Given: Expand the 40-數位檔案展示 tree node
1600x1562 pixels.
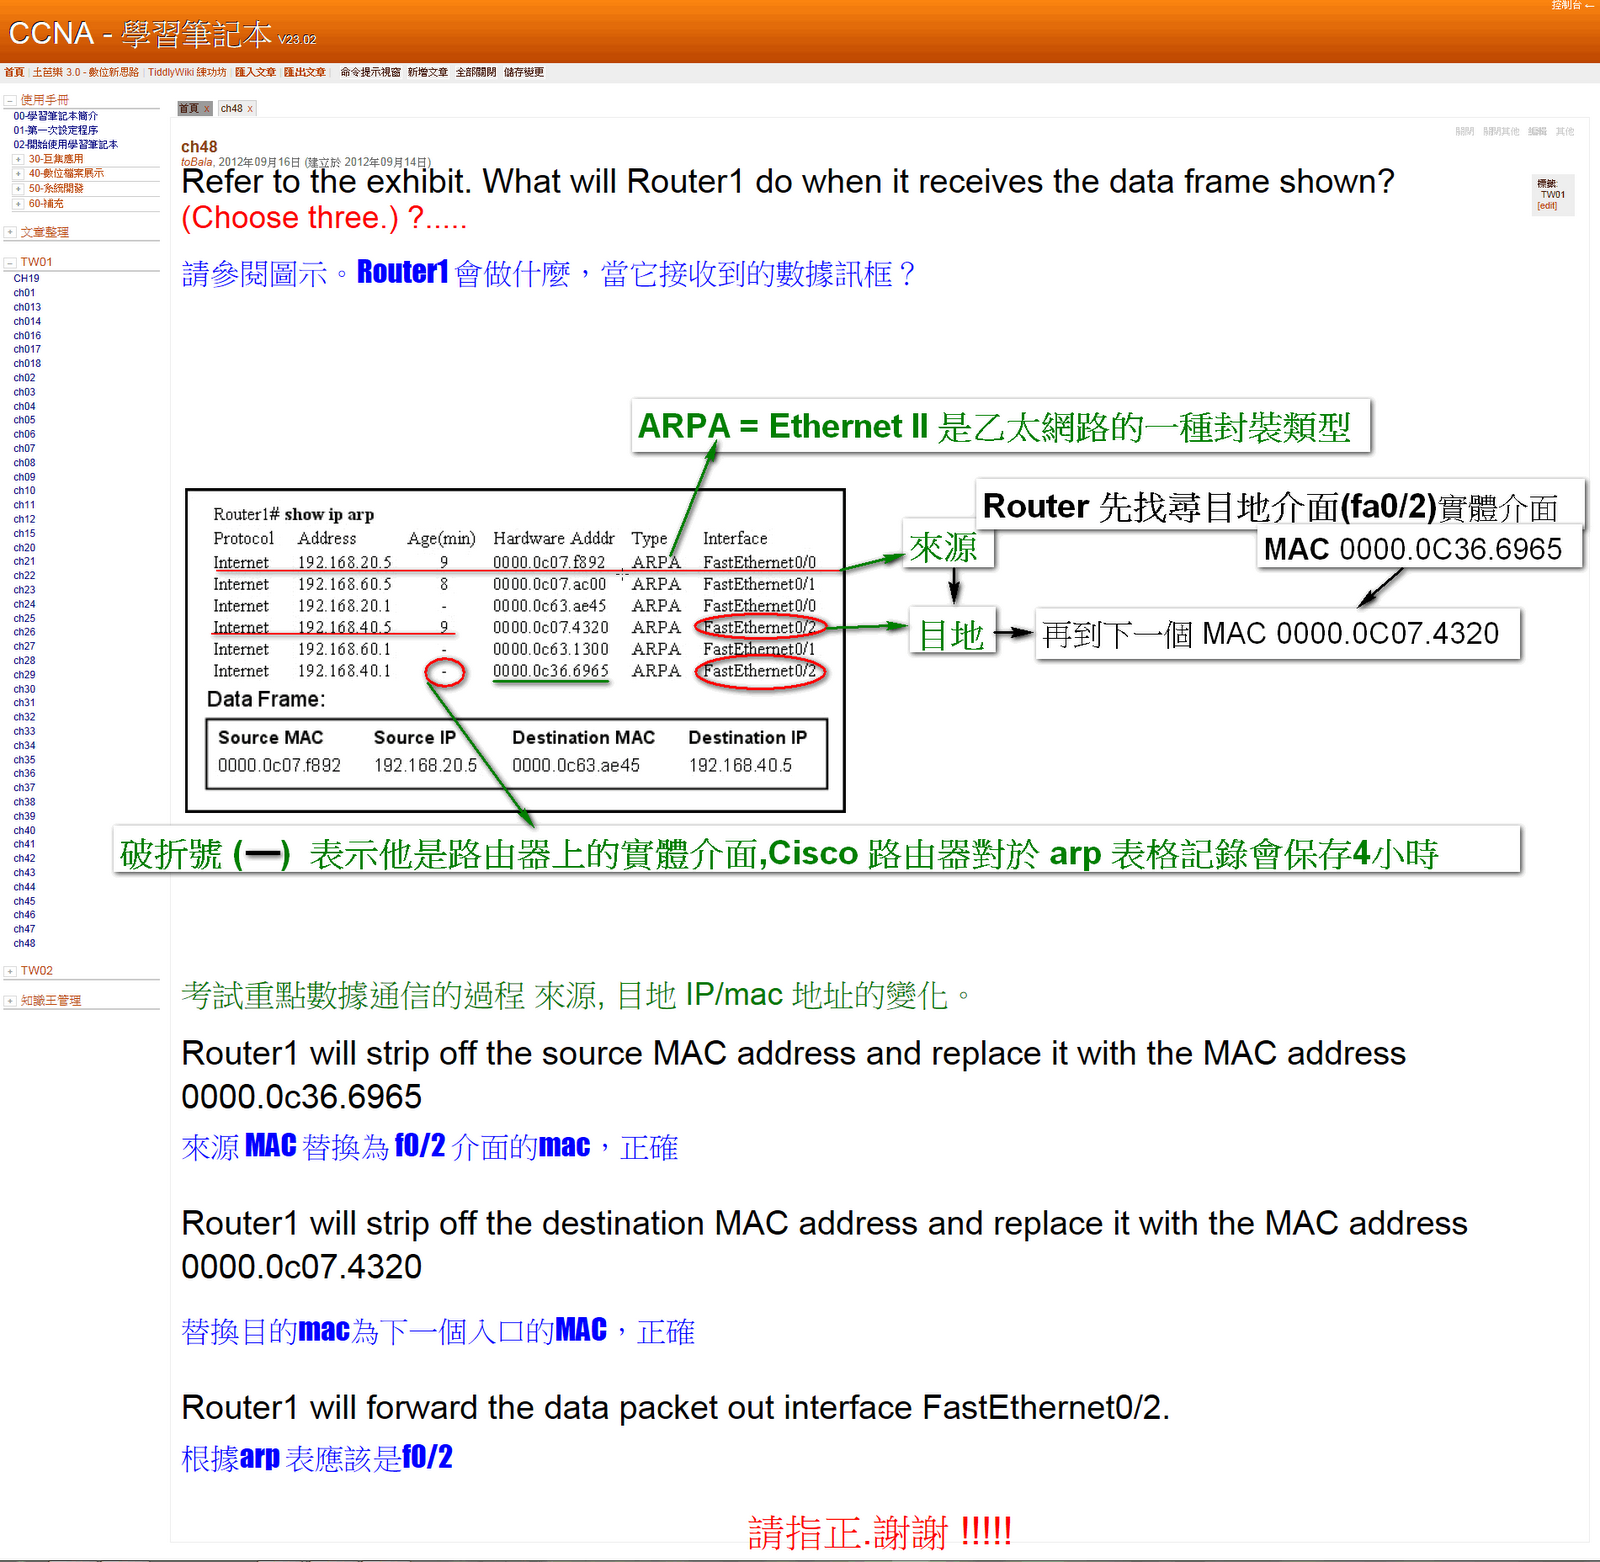Looking at the screenshot, I should (18, 174).
